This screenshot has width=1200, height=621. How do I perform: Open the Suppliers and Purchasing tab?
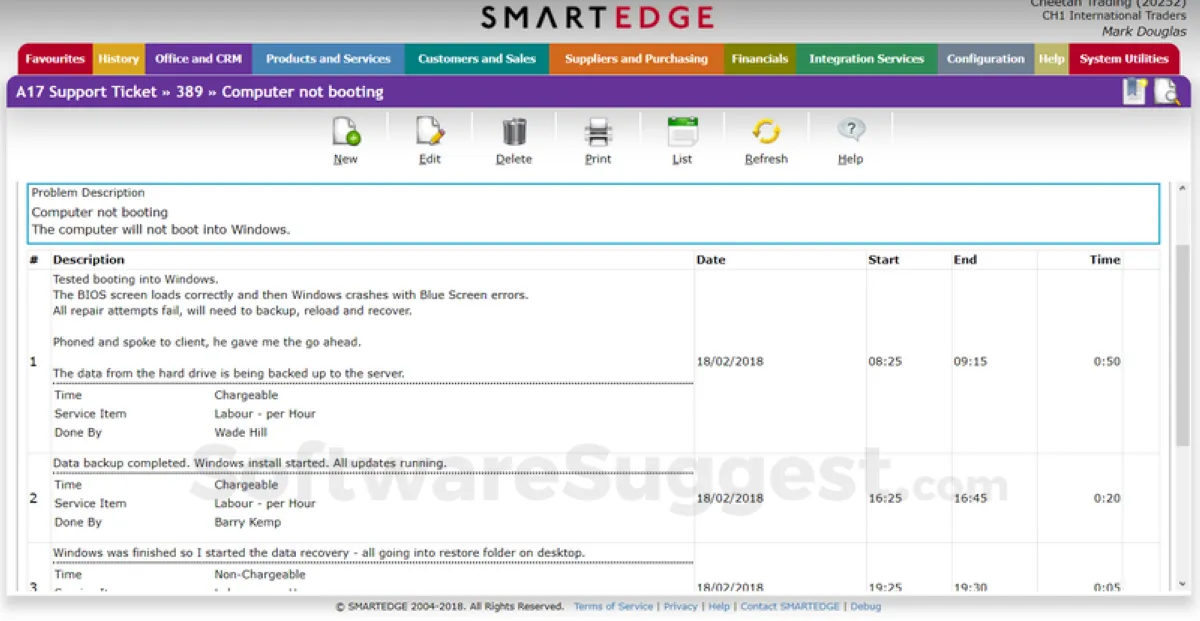pyautogui.click(x=636, y=59)
